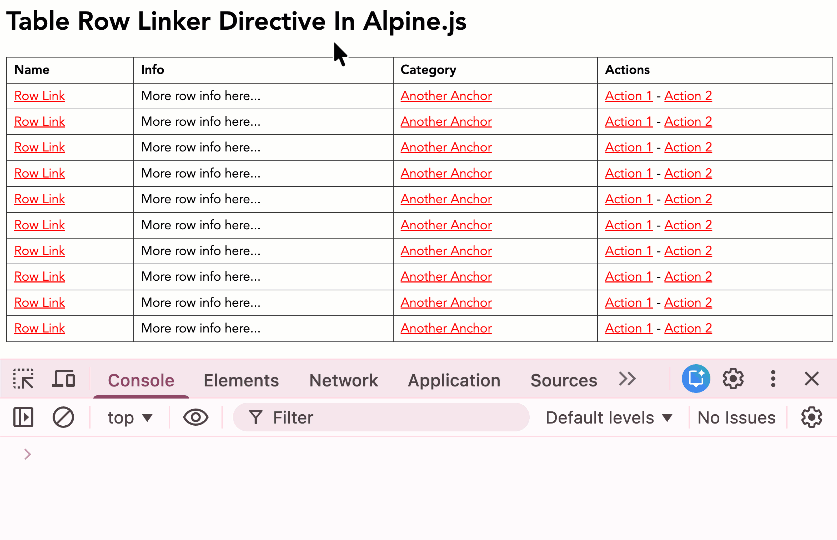Open the DevTools three-dot customize menu
837x540 pixels.
[x=772, y=379]
